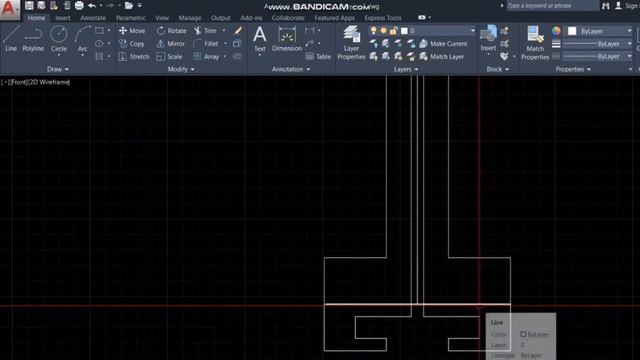The image size is (640, 360).
Task: Activate the Move command
Action: pos(132,31)
